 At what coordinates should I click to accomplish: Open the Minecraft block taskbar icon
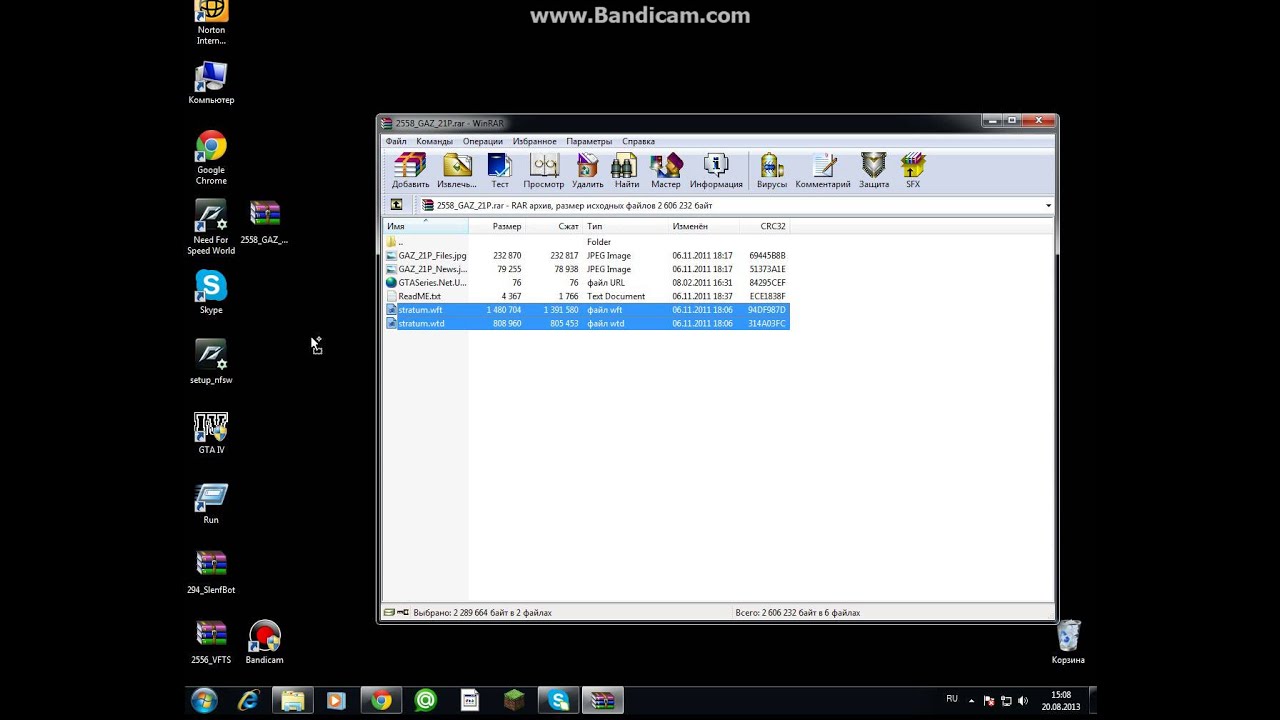click(514, 700)
